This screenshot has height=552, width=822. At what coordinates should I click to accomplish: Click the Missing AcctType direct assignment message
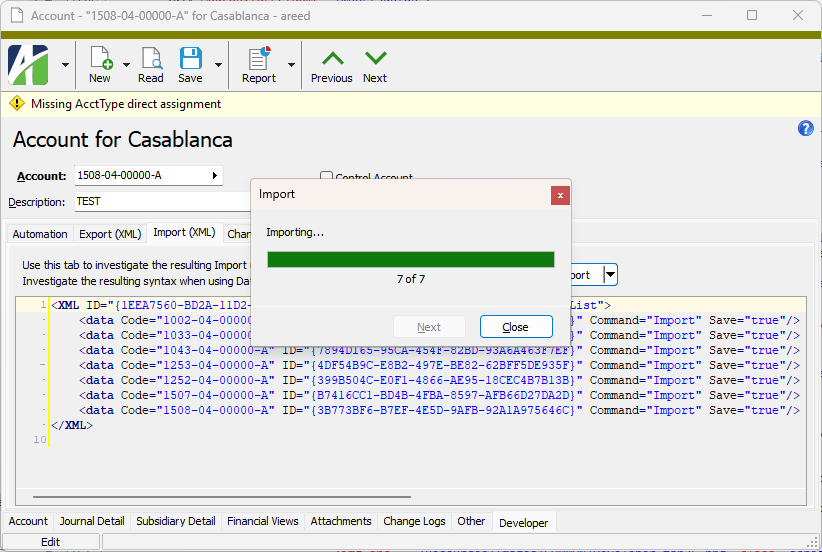(x=126, y=104)
